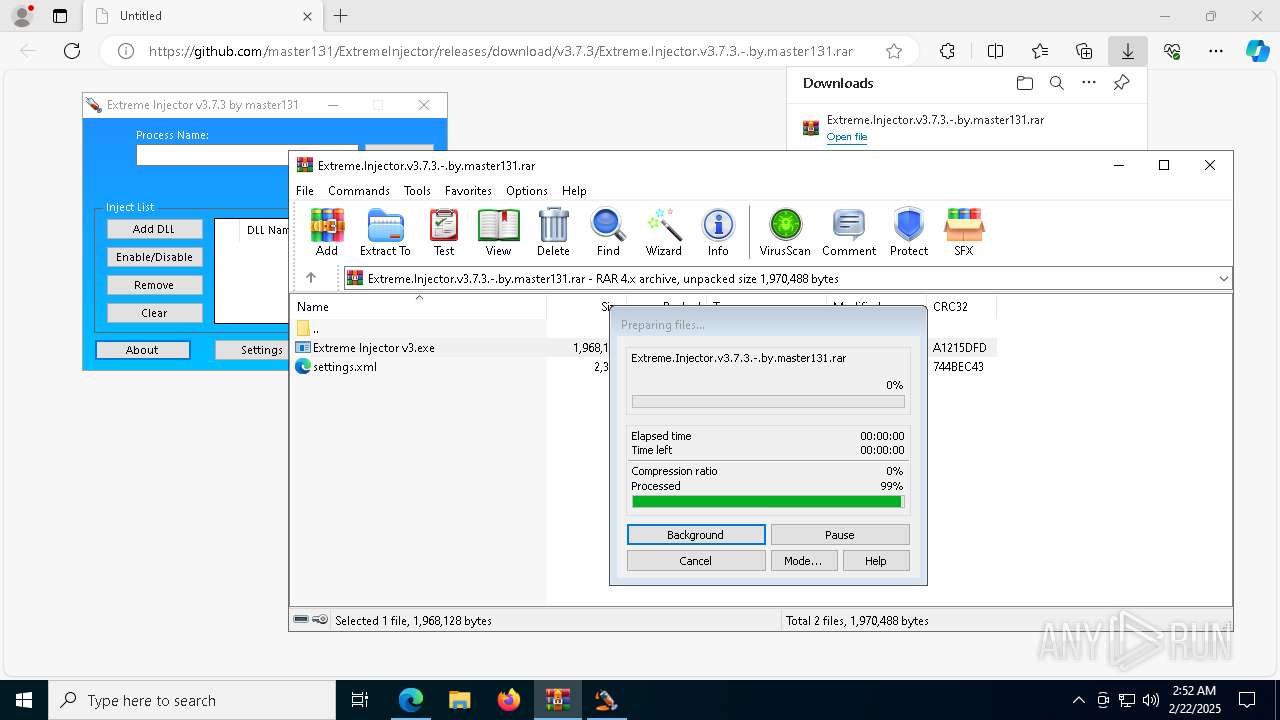This screenshot has height=720, width=1280.
Task: Click the Edge Downloads toolbar button
Action: [x=1128, y=51]
